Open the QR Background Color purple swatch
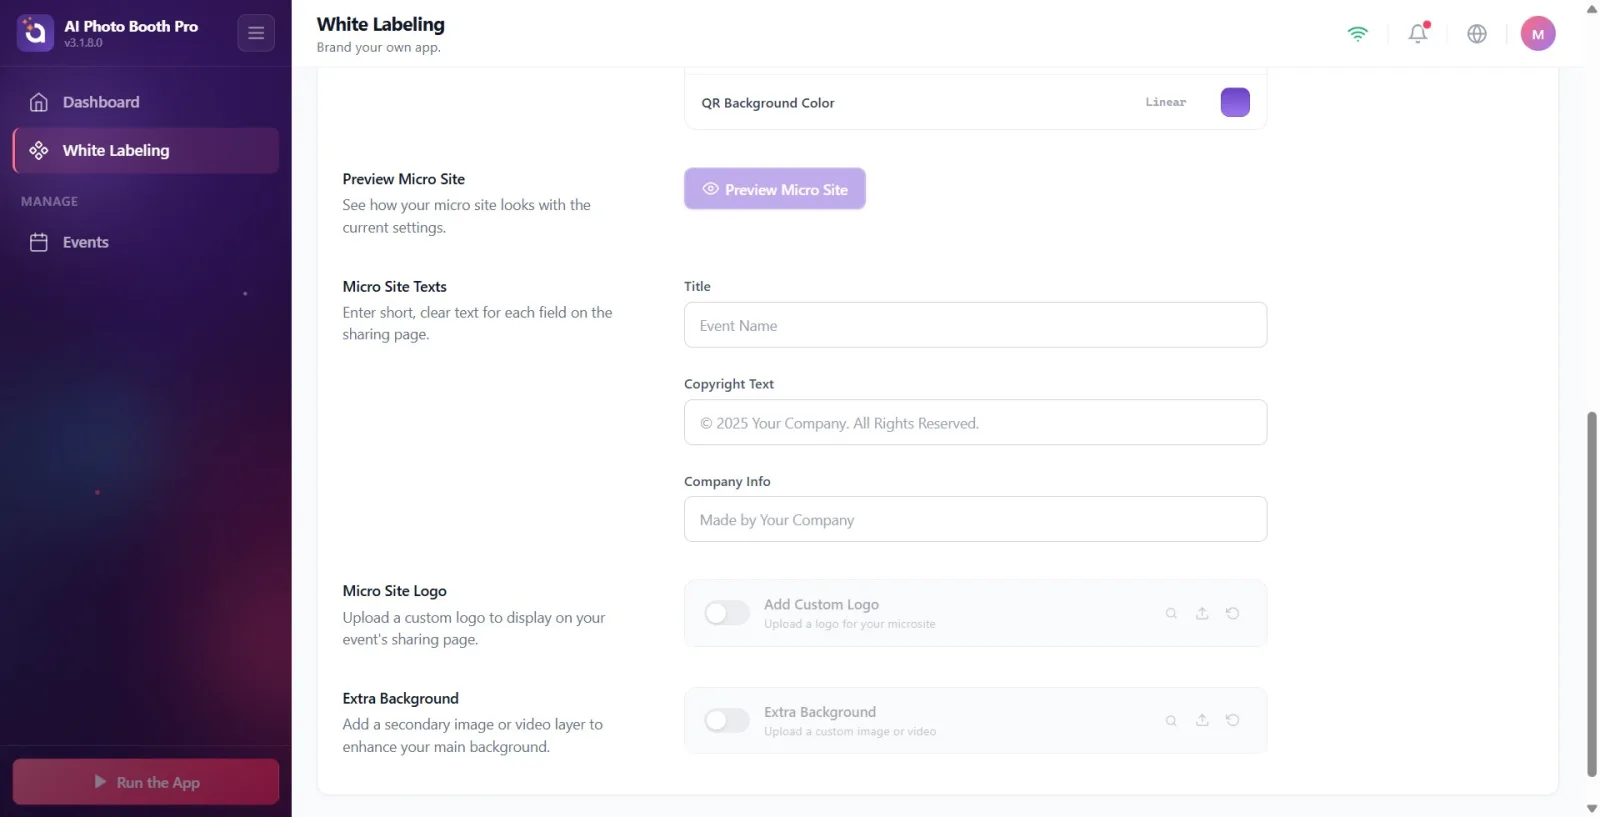Image resolution: width=1600 pixels, height=817 pixels. pyautogui.click(x=1235, y=102)
